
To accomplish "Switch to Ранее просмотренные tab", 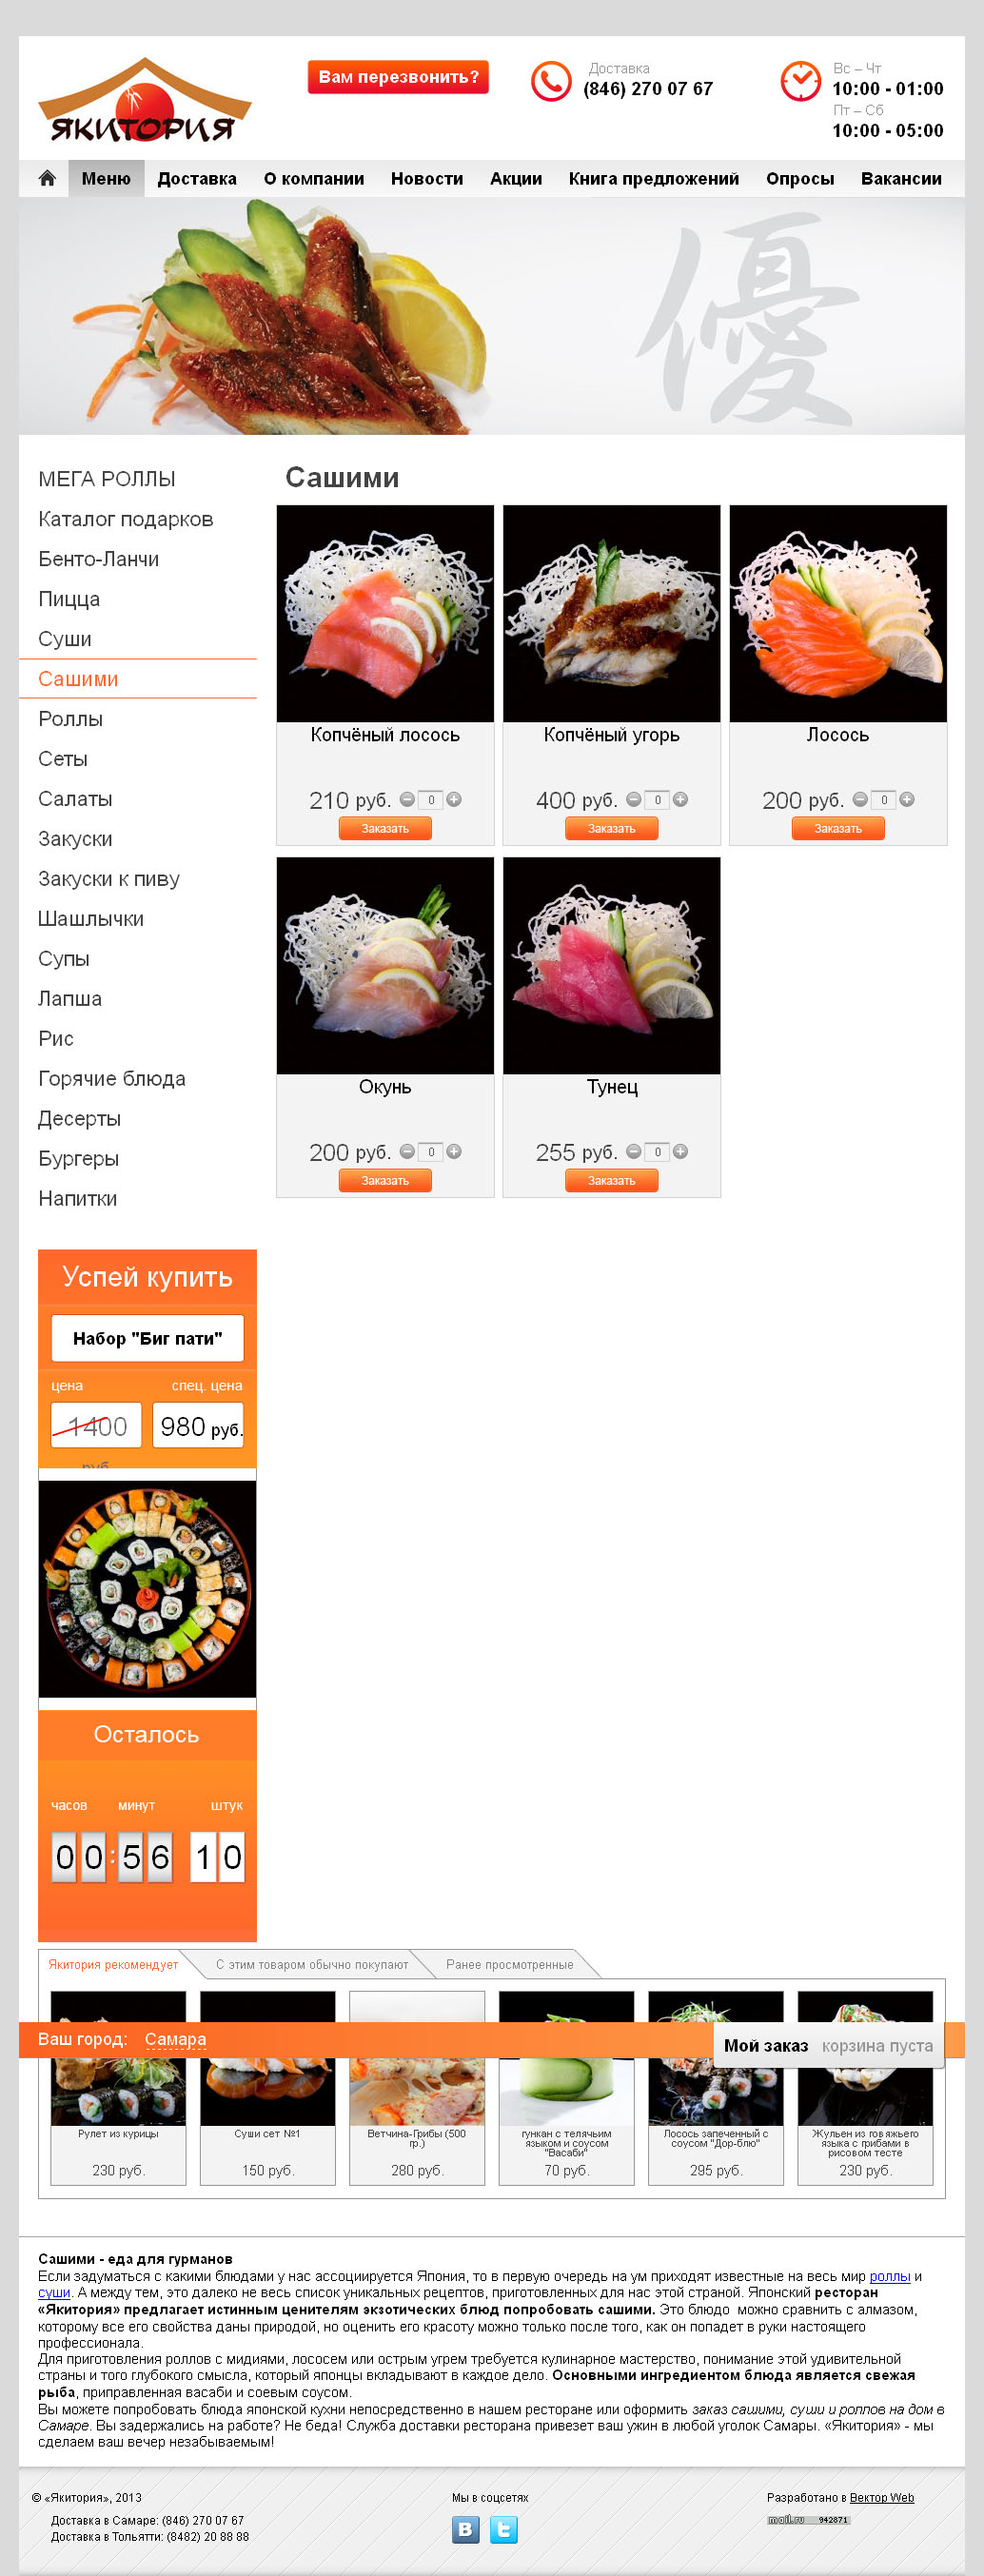I will click(510, 1964).
